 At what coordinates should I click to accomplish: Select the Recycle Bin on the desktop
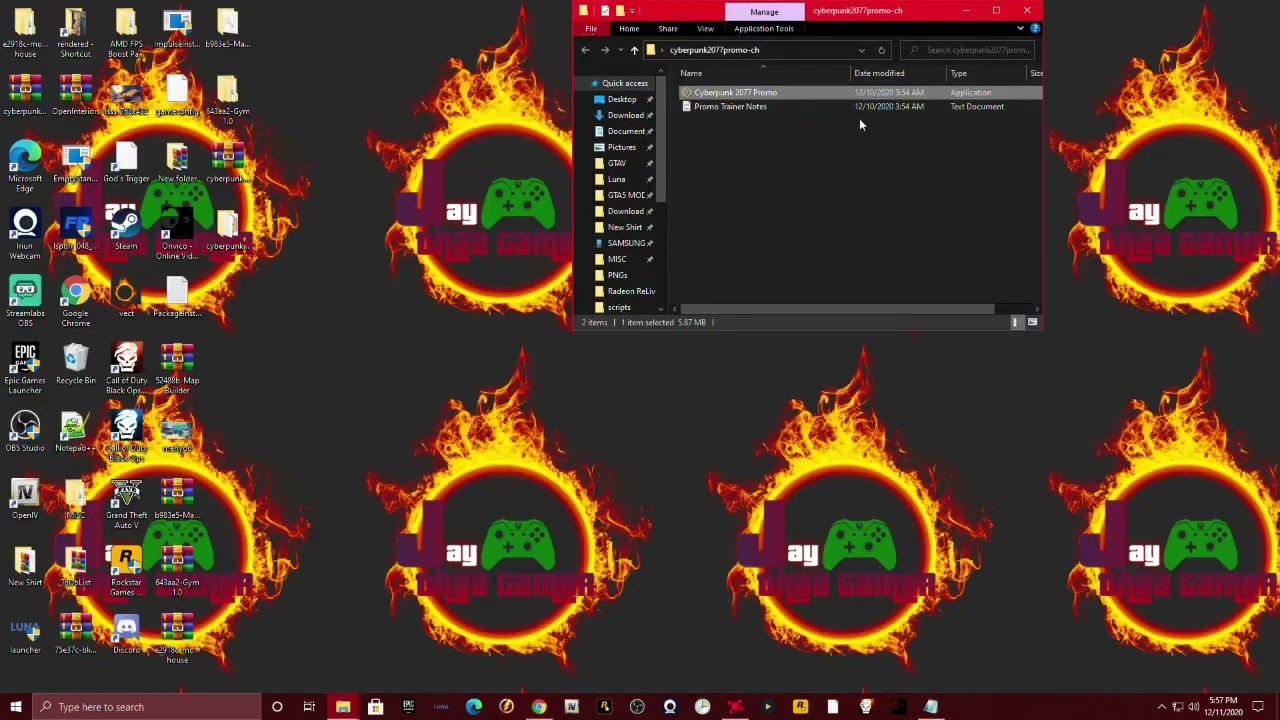tap(76, 364)
